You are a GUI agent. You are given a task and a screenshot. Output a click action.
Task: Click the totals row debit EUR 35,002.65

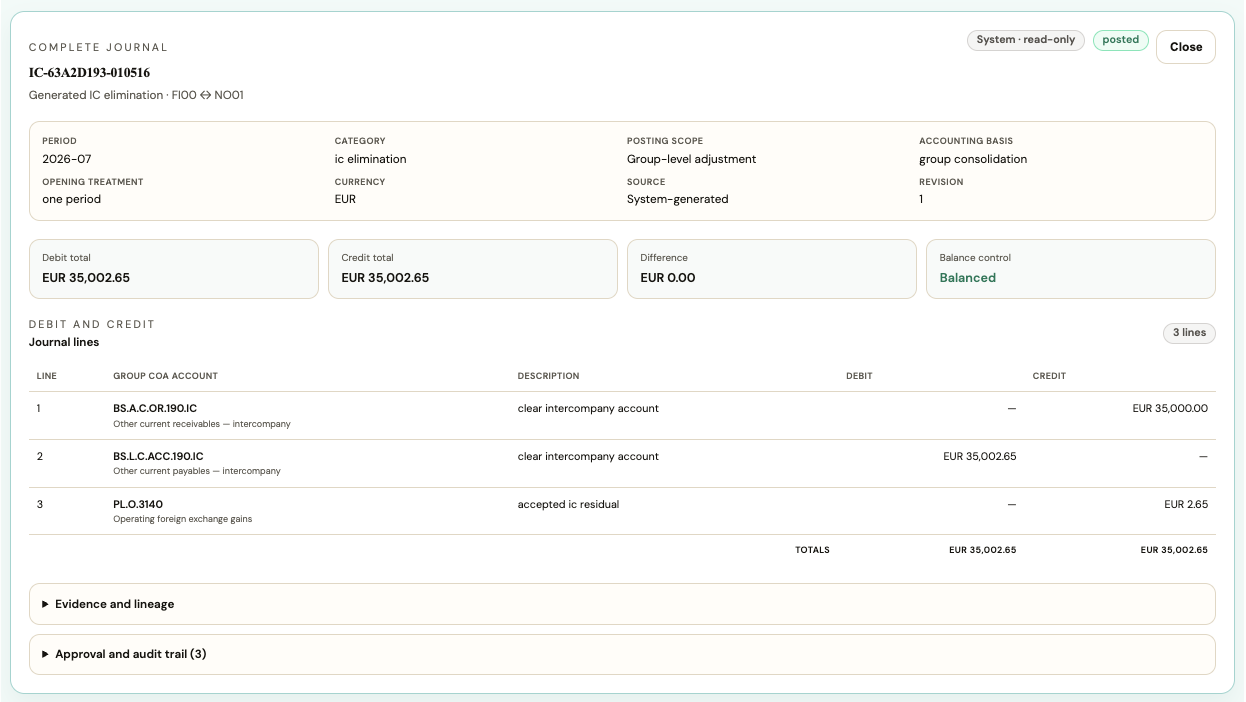[982, 550]
